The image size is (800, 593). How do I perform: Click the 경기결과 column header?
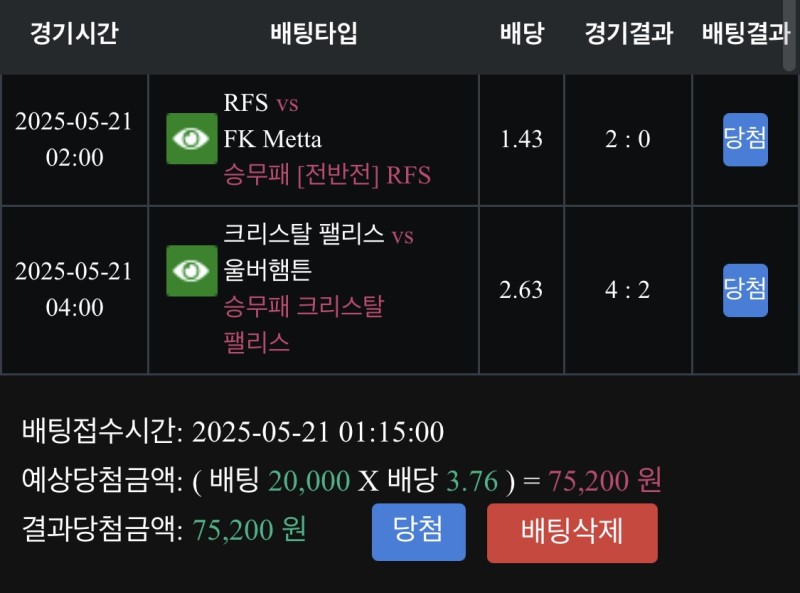pyautogui.click(x=628, y=34)
